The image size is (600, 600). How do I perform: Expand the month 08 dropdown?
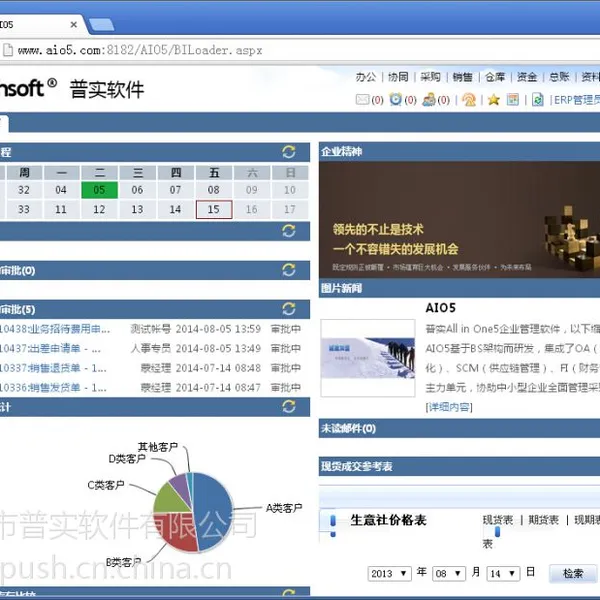click(448, 574)
